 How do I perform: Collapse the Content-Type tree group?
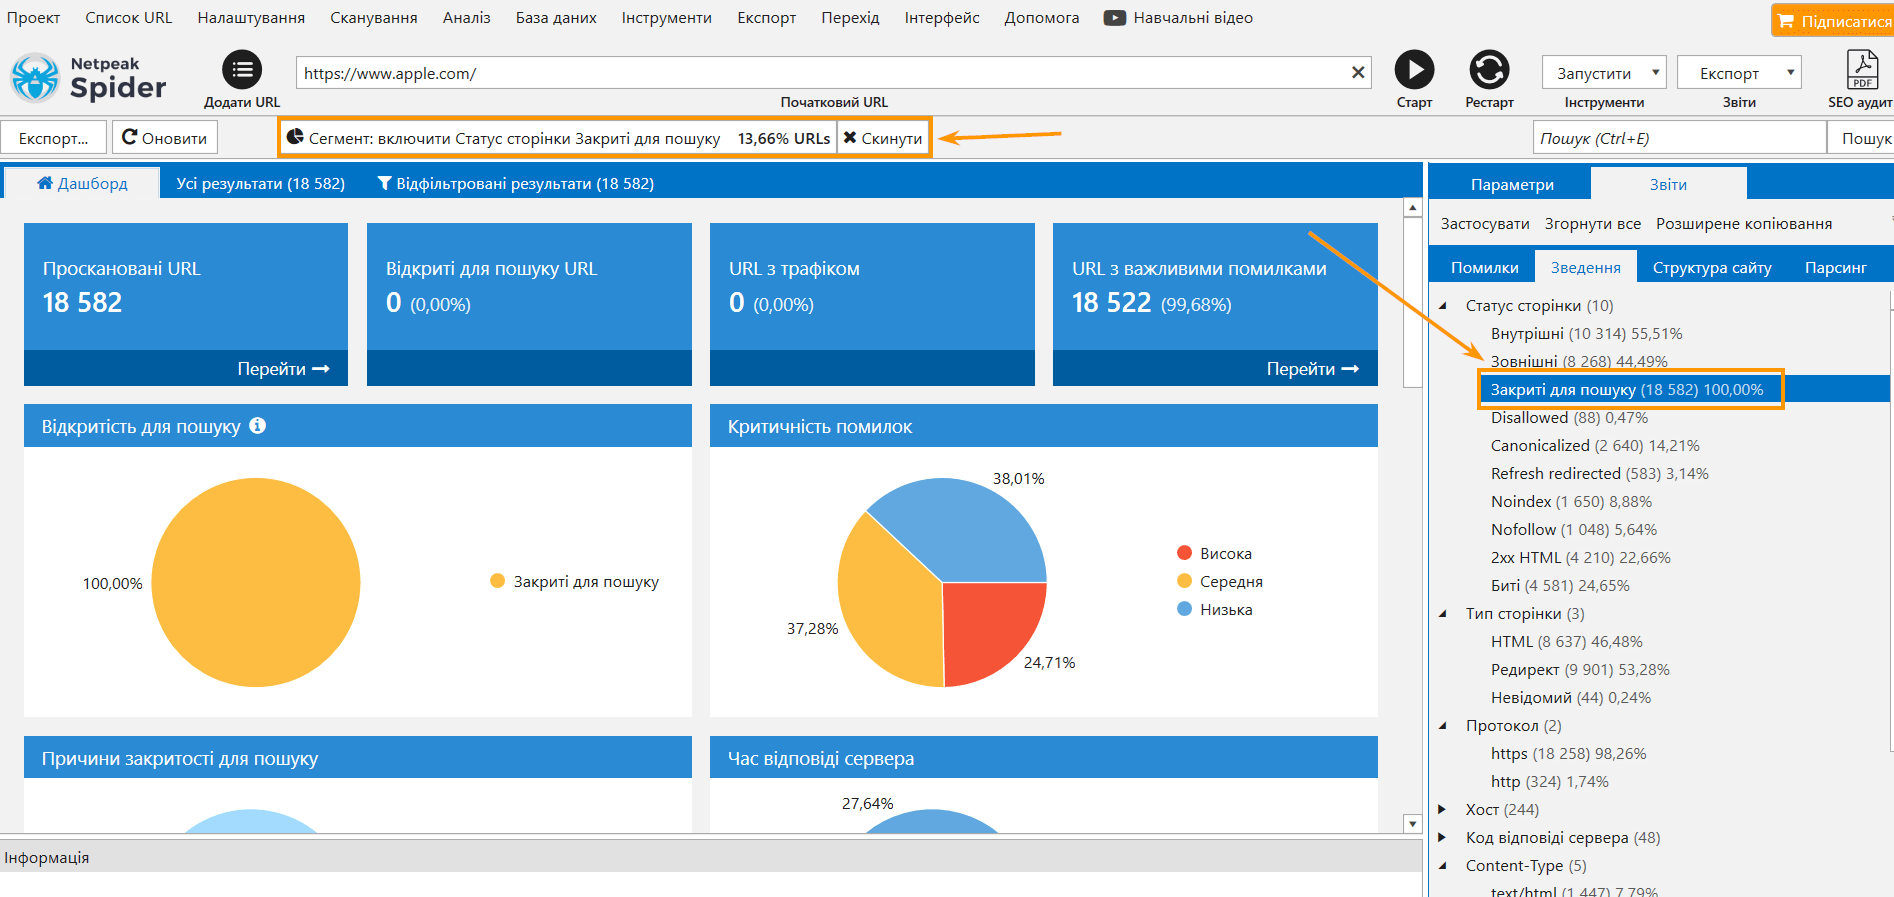click(1443, 866)
